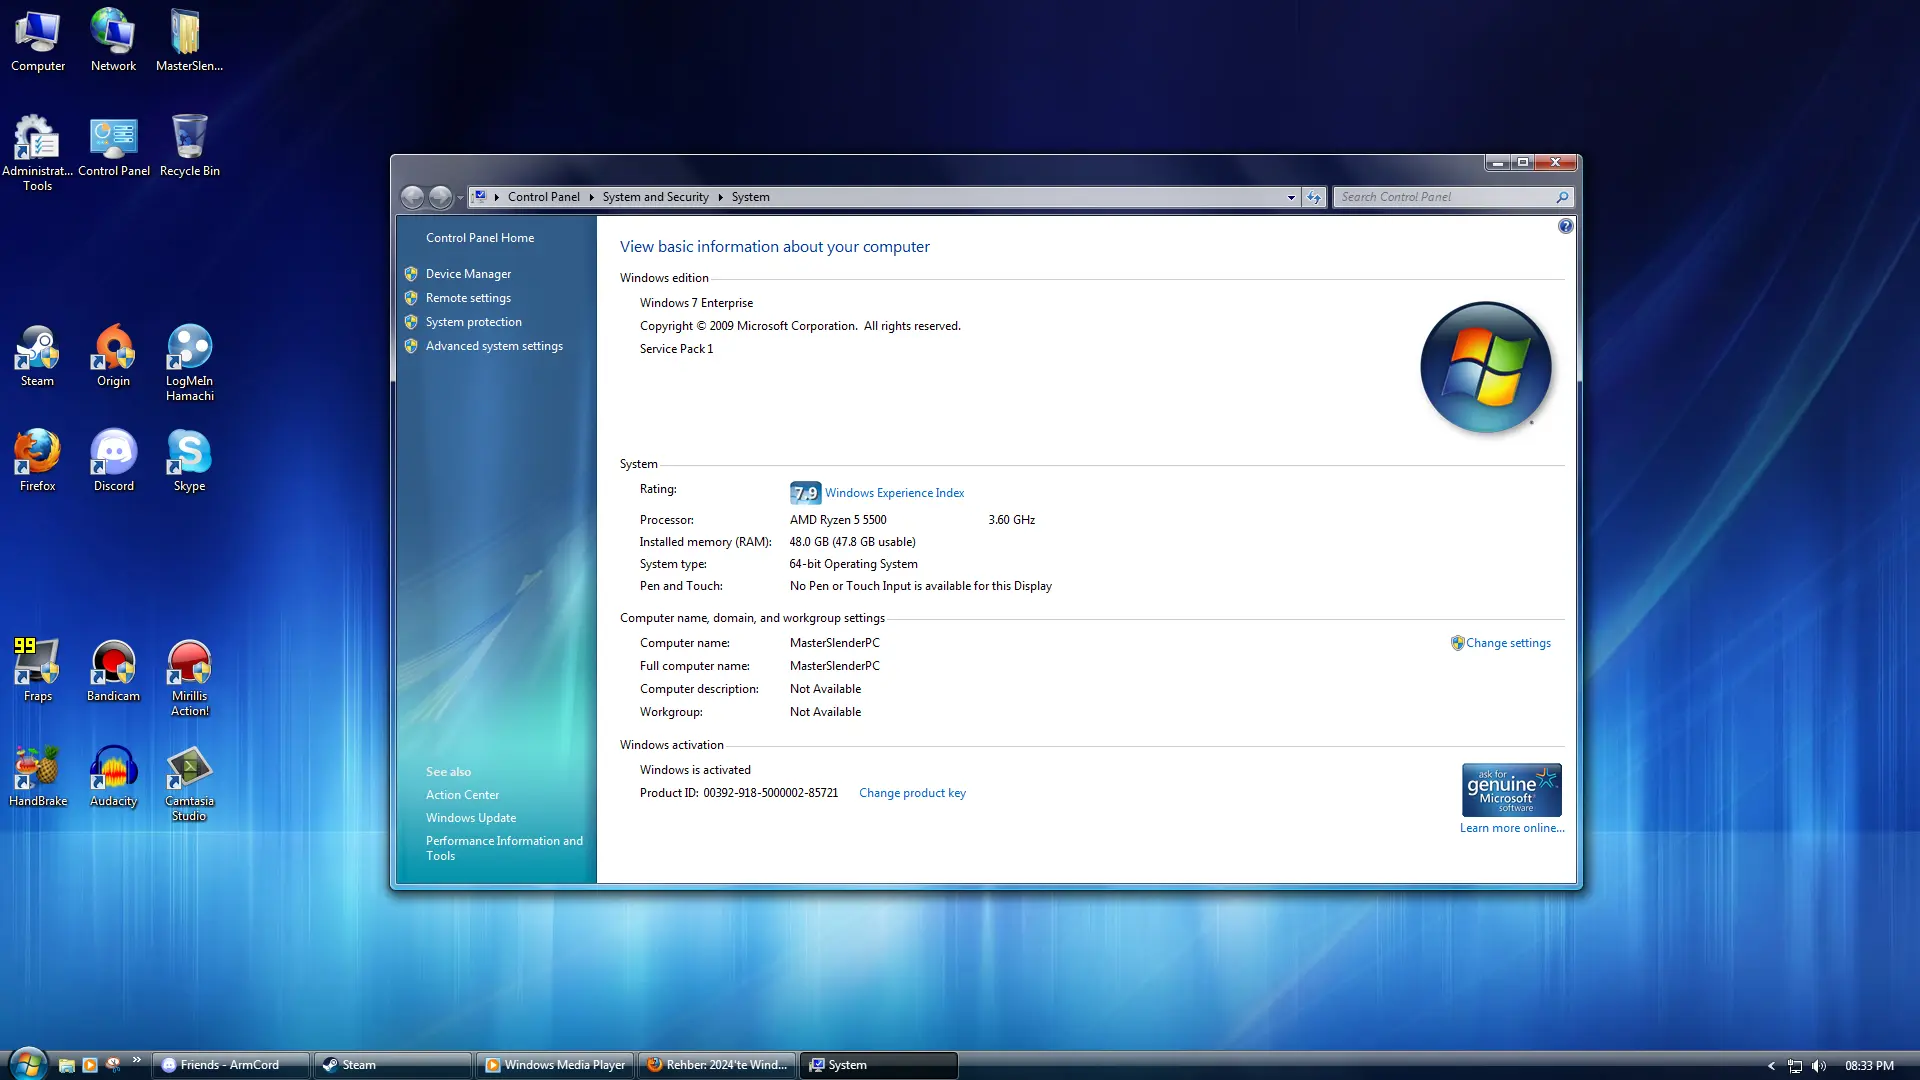Switch to Windows Media Player taskbar window
The height and width of the screenshot is (1080, 1920).
(x=555, y=1065)
